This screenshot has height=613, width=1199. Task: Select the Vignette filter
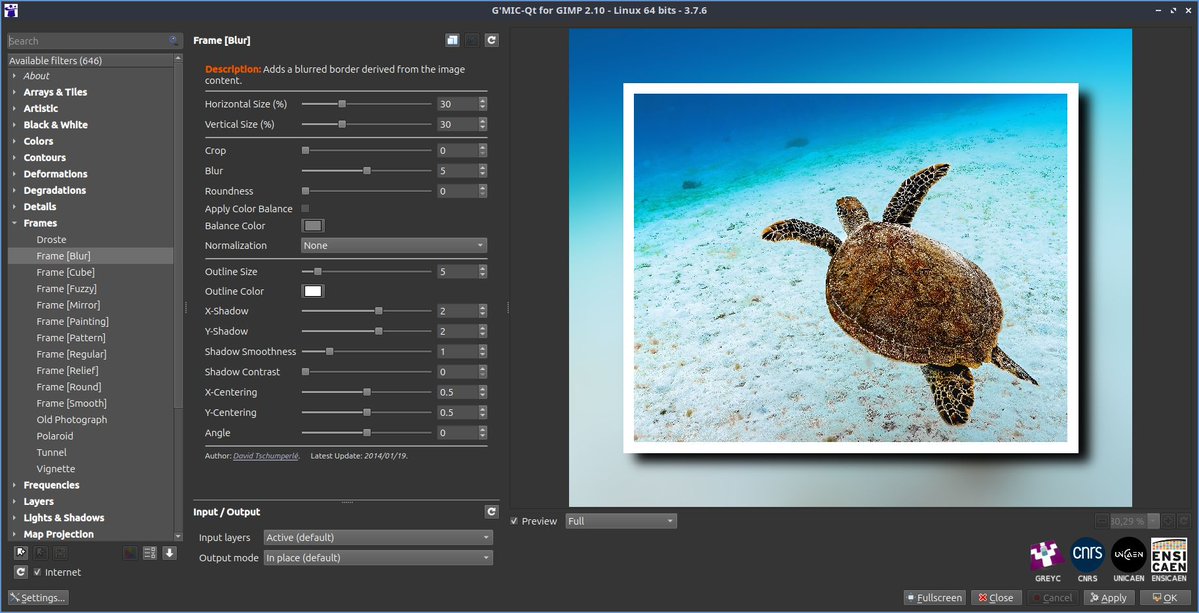click(x=56, y=469)
